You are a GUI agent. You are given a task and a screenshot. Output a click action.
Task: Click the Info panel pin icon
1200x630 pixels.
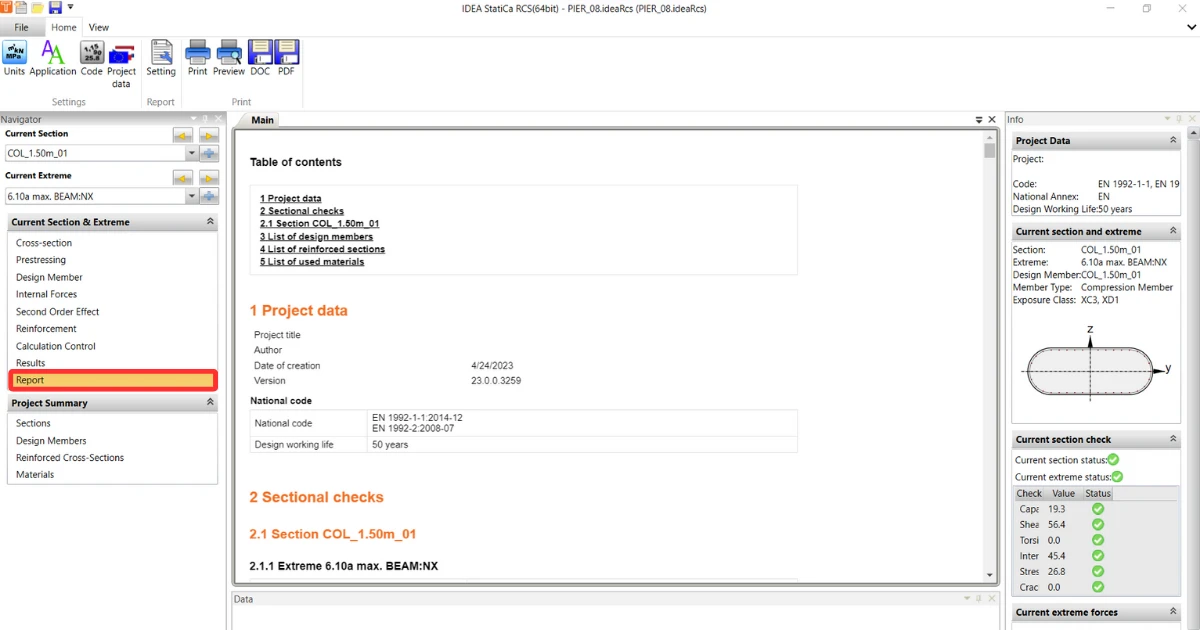point(1180,119)
